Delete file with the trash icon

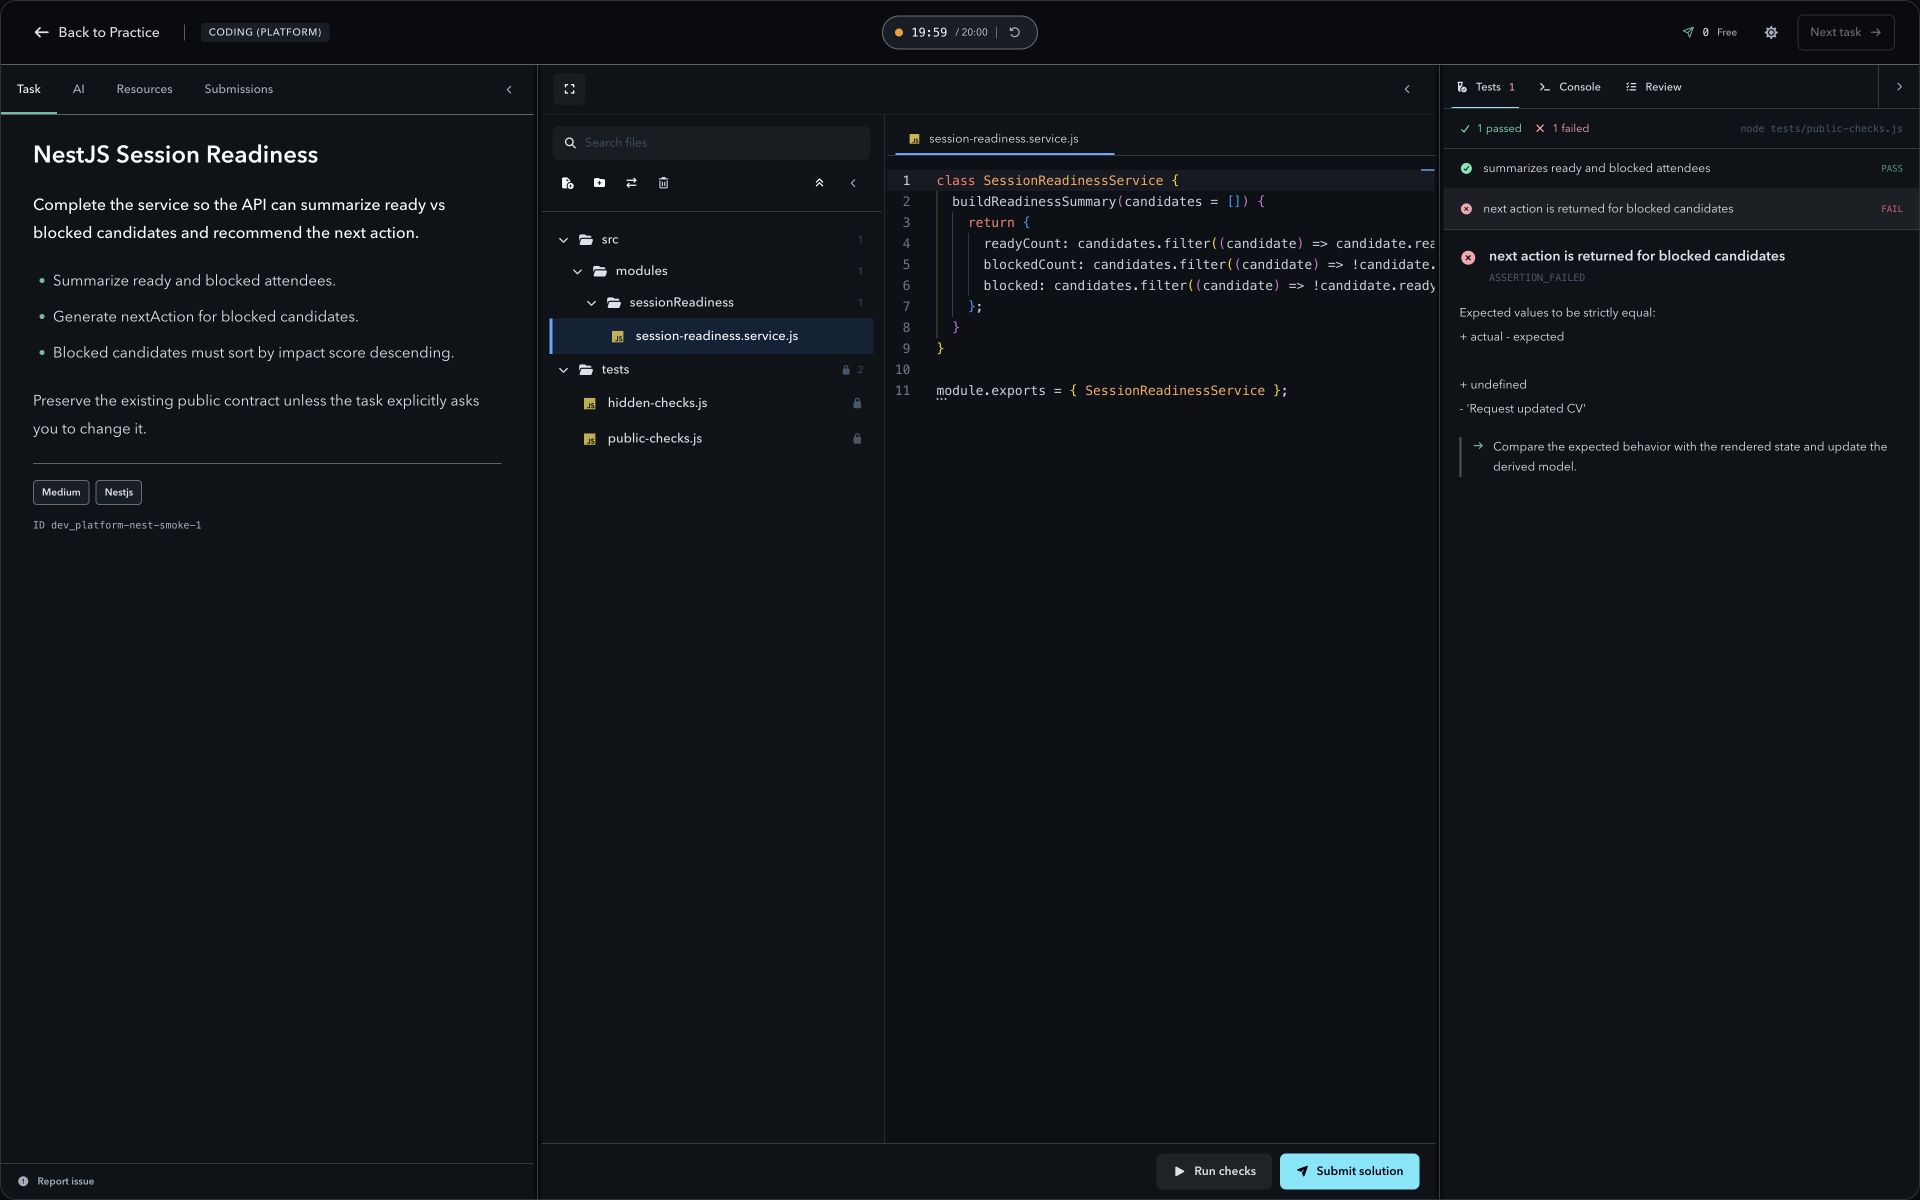tap(663, 183)
